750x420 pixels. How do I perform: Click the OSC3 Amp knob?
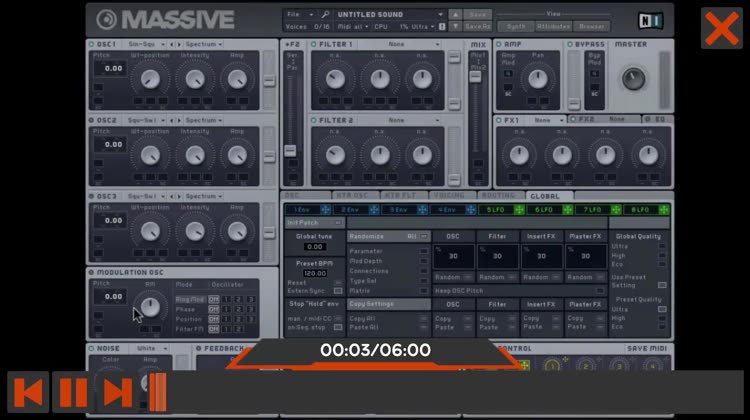coord(237,232)
